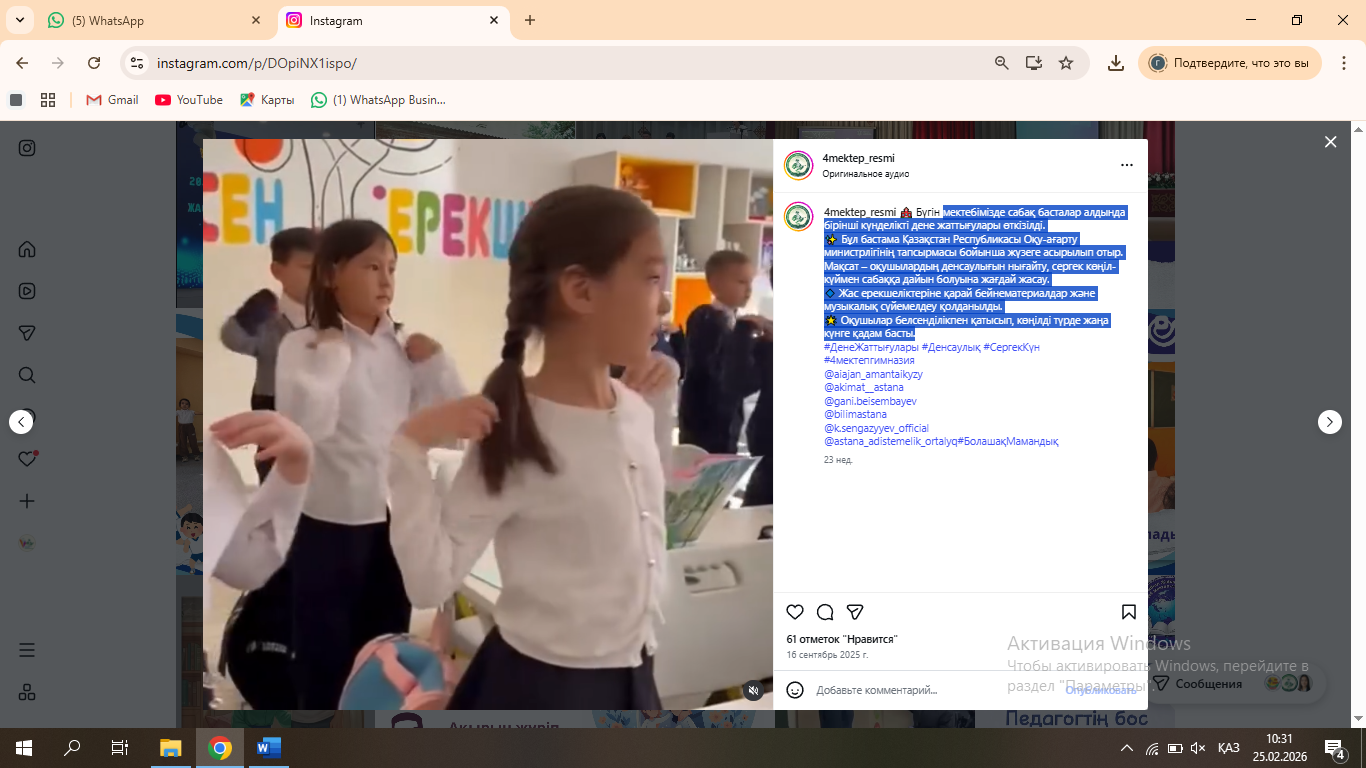Expand the Chrome tab search dropdown
The image size is (1366, 768).
click(x=22, y=20)
